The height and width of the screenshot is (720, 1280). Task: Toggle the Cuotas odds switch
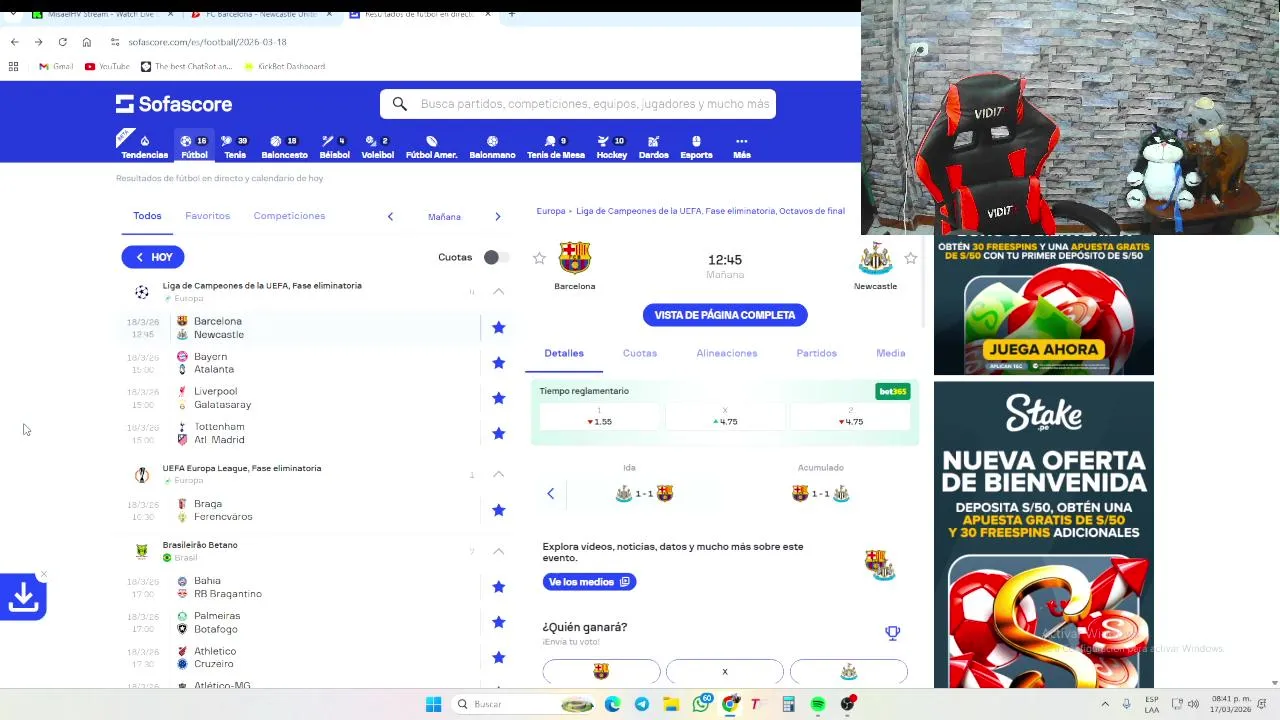pyautogui.click(x=496, y=257)
